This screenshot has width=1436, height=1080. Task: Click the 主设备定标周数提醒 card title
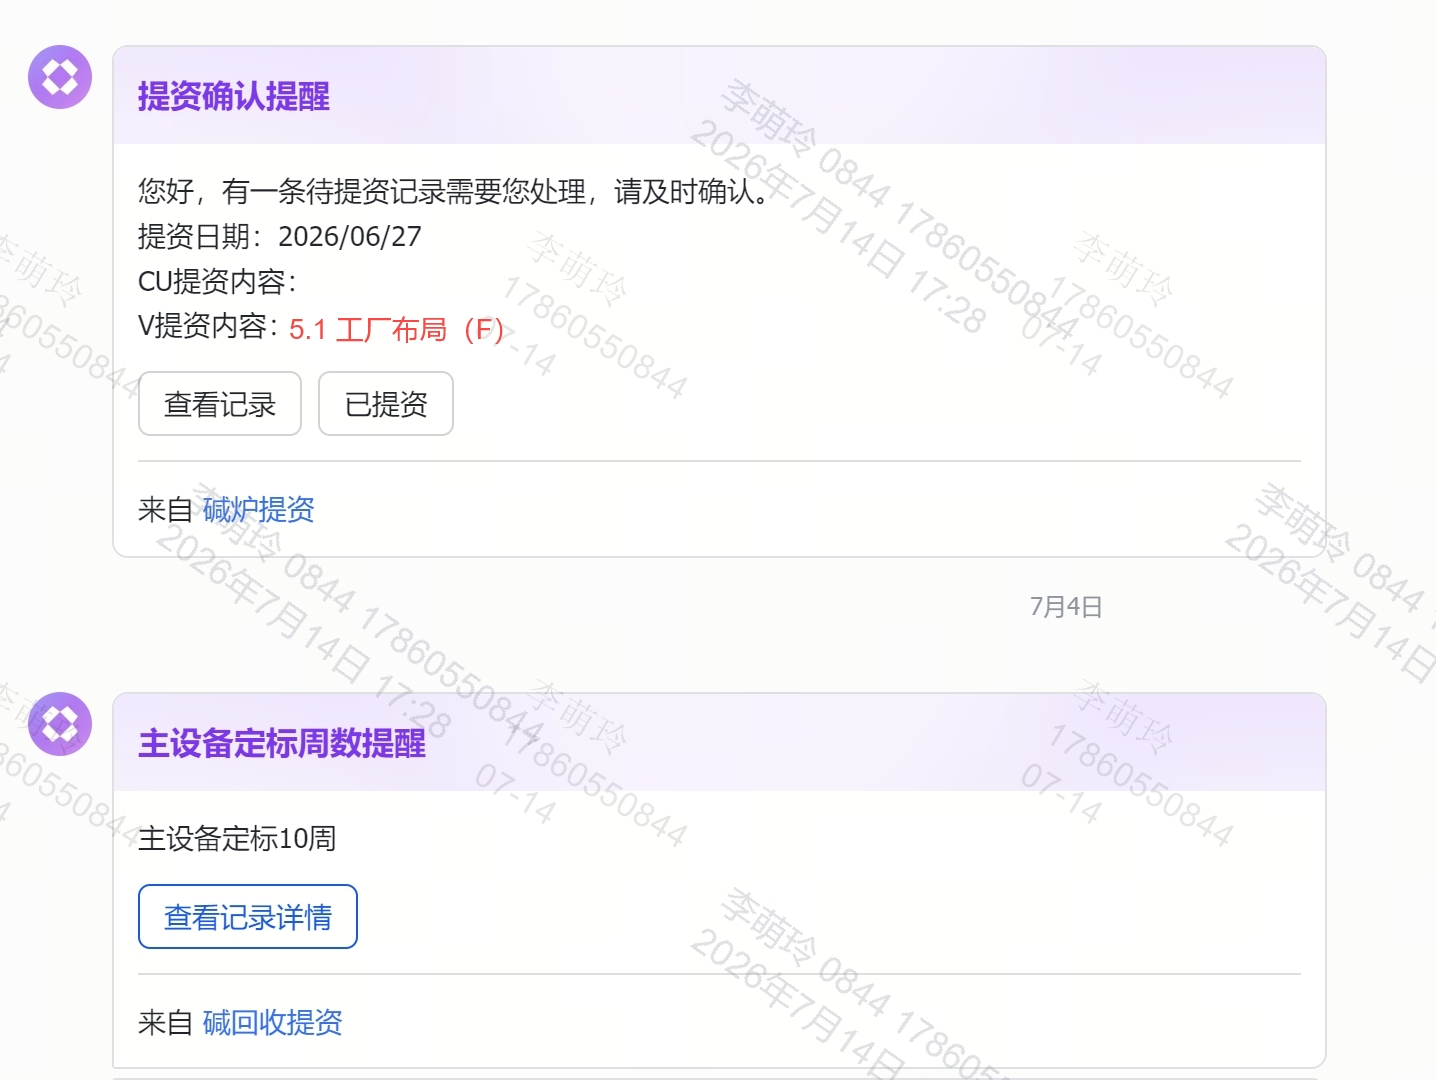pos(282,744)
